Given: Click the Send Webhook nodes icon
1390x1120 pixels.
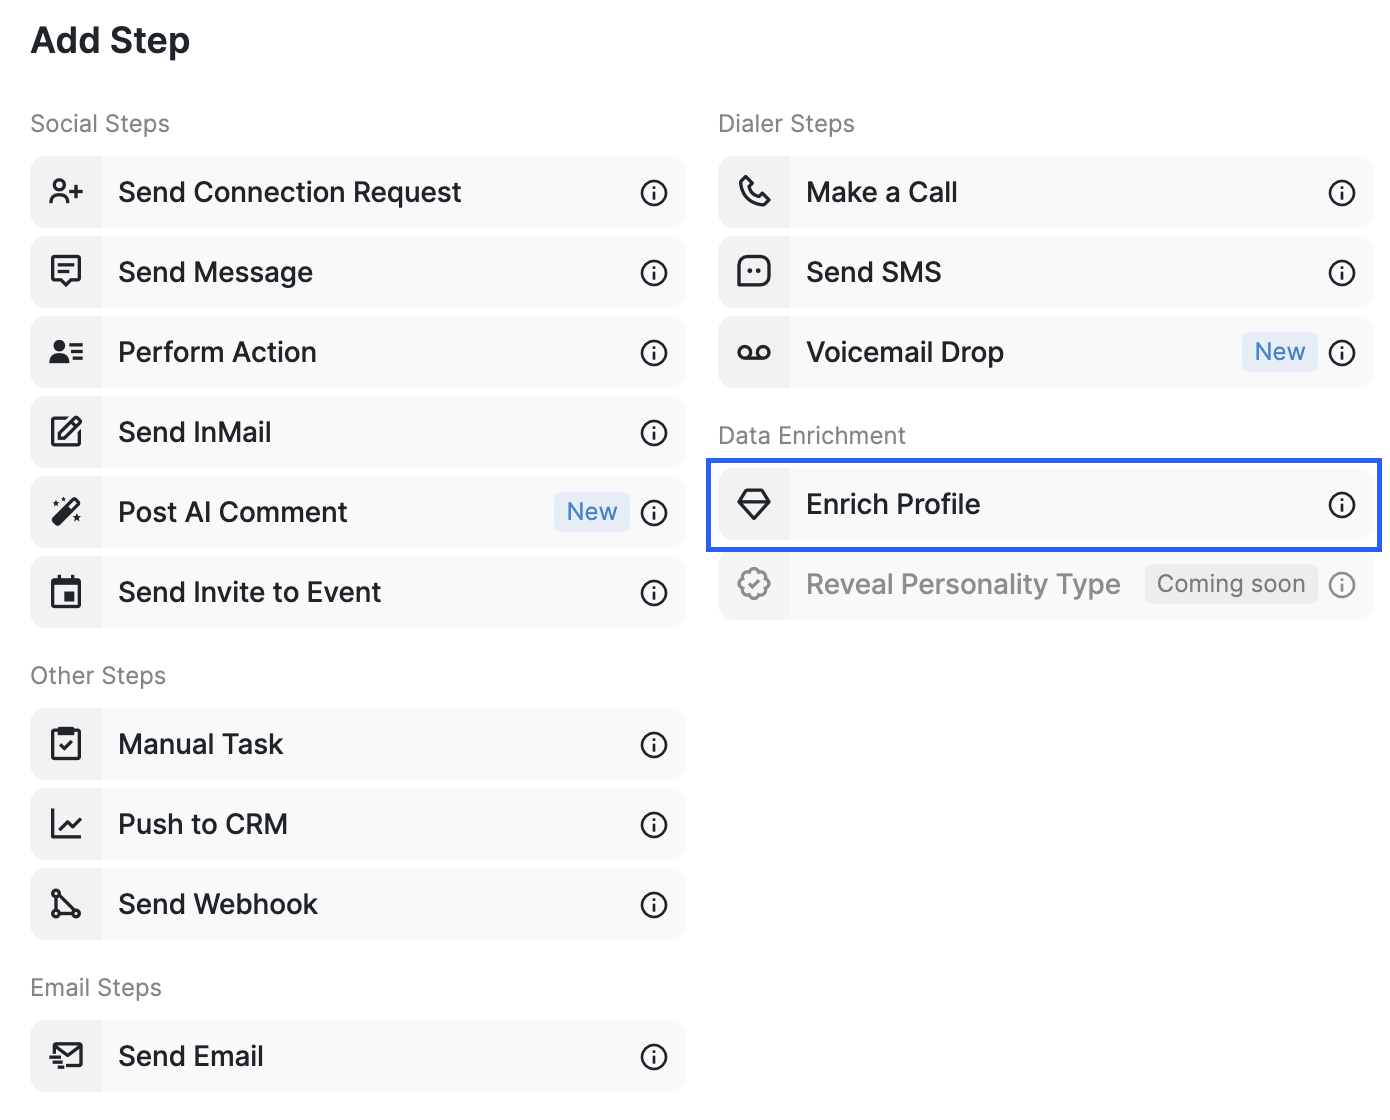Looking at the screenshot, I should click(x=66, y=904).
